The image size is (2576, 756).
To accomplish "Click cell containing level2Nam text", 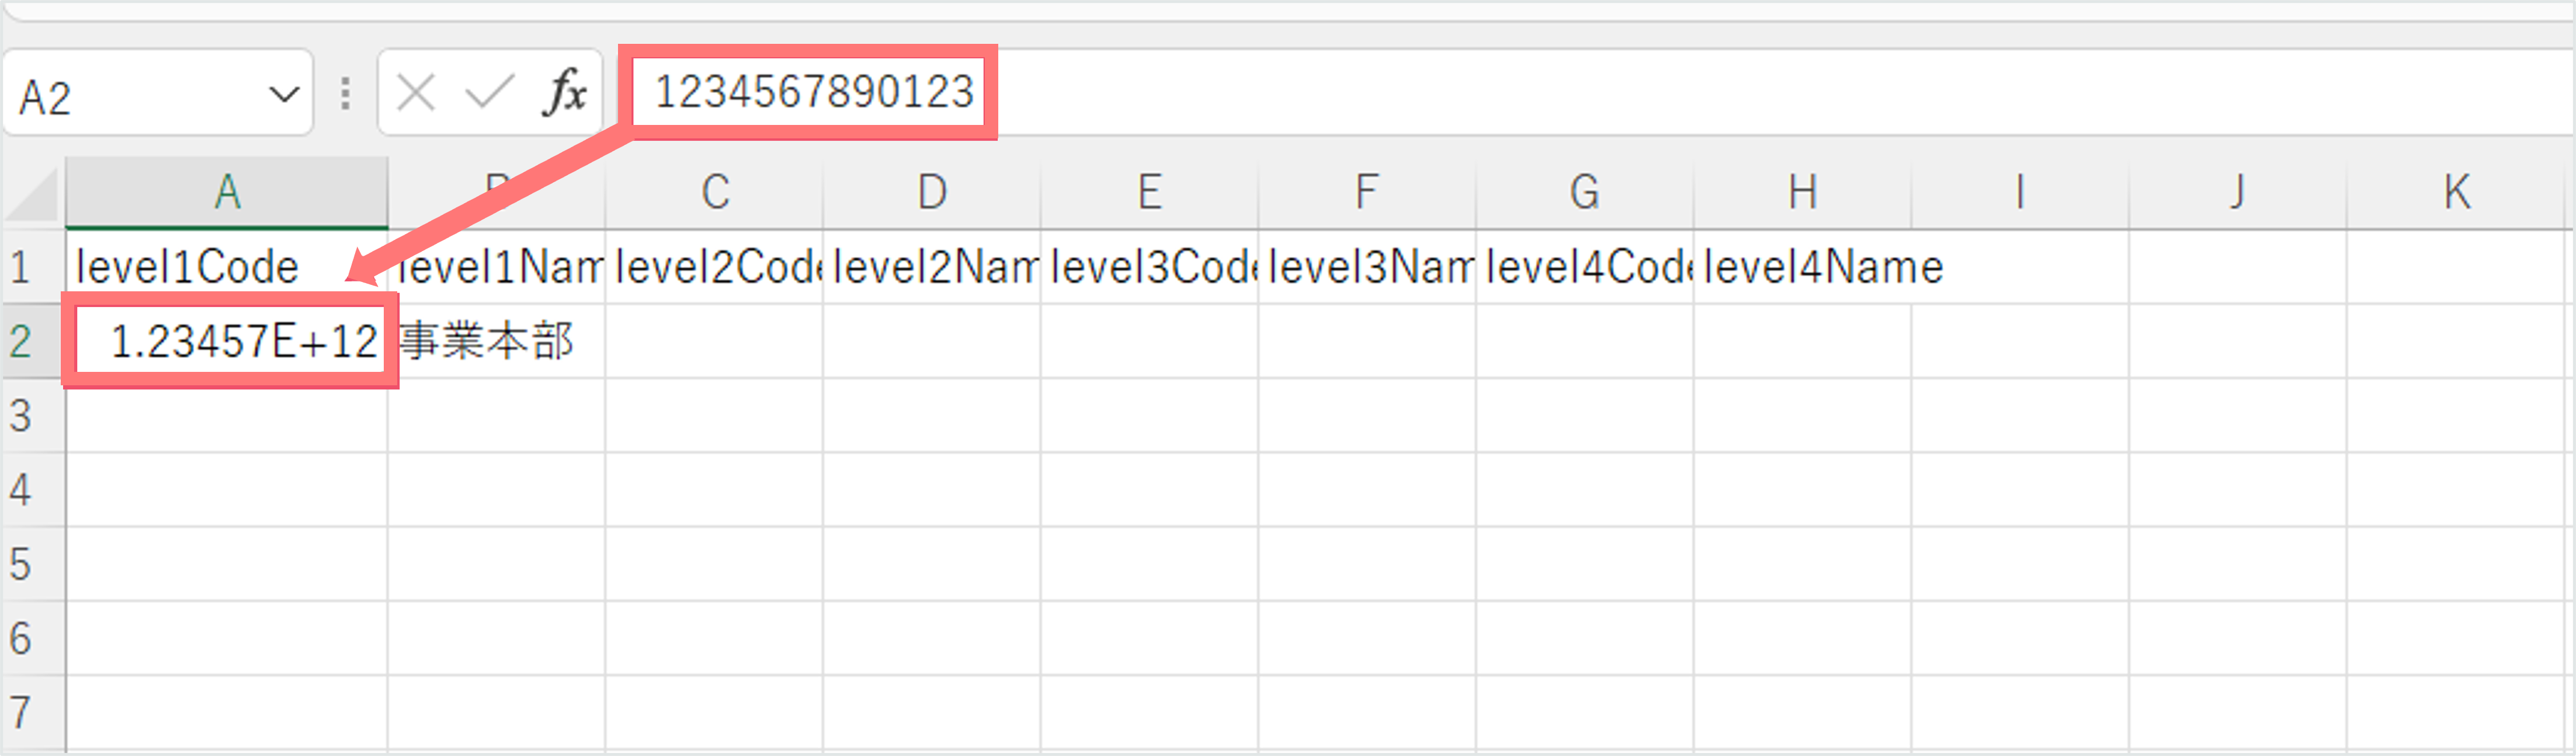I will pos(931,267).
